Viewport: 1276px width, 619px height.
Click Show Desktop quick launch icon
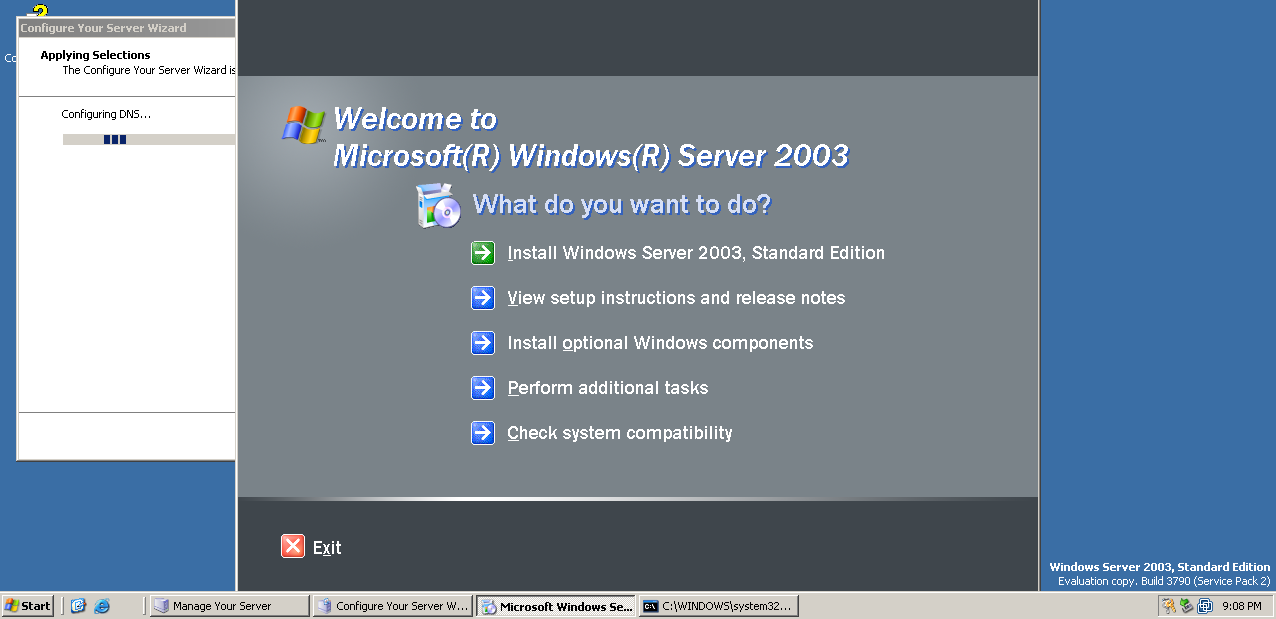pyautogui.click(x=79, y=606)
